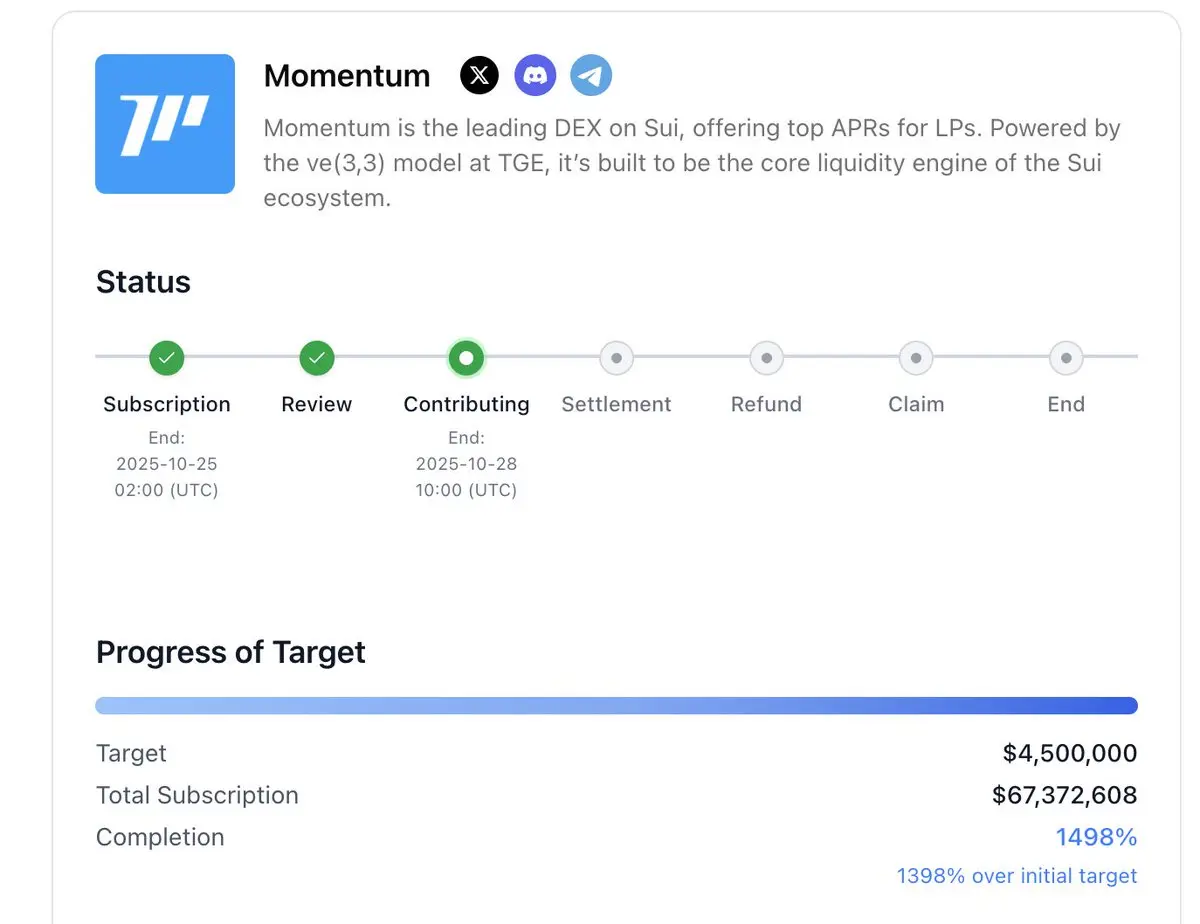The image size is (1200, 924).
Task: Click the End step marker
Action: click(1066, 357)
